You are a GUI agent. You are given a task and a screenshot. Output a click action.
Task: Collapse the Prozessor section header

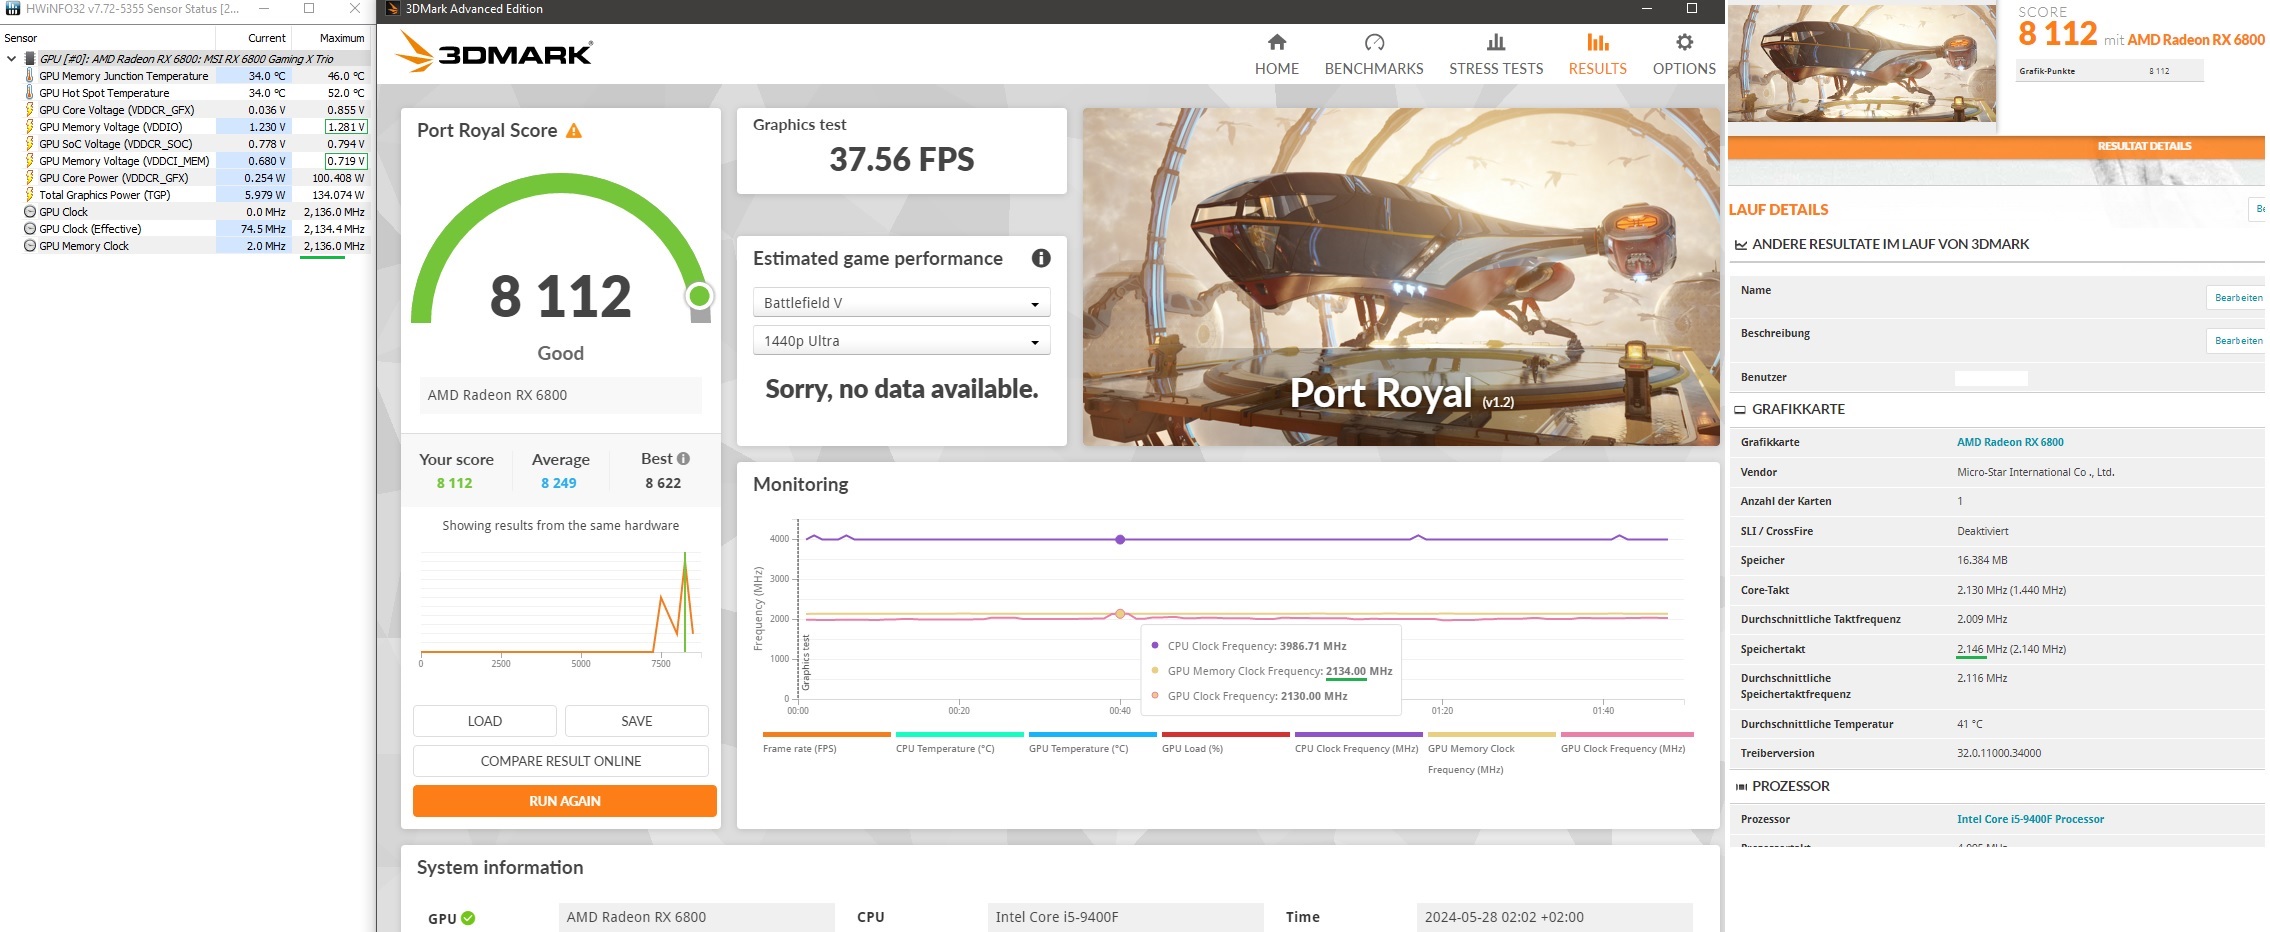1782,786
